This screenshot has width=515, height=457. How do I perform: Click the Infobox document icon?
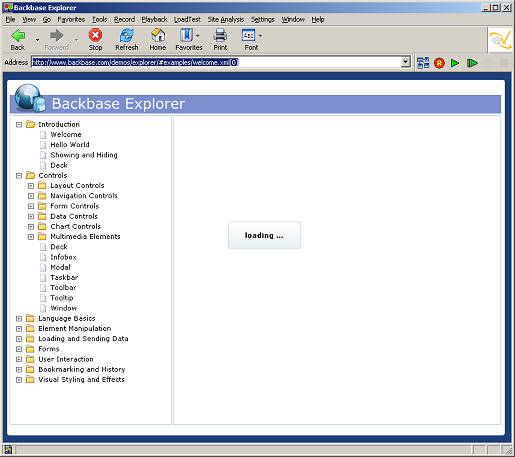pyautogui.click(x=43, y=257)
